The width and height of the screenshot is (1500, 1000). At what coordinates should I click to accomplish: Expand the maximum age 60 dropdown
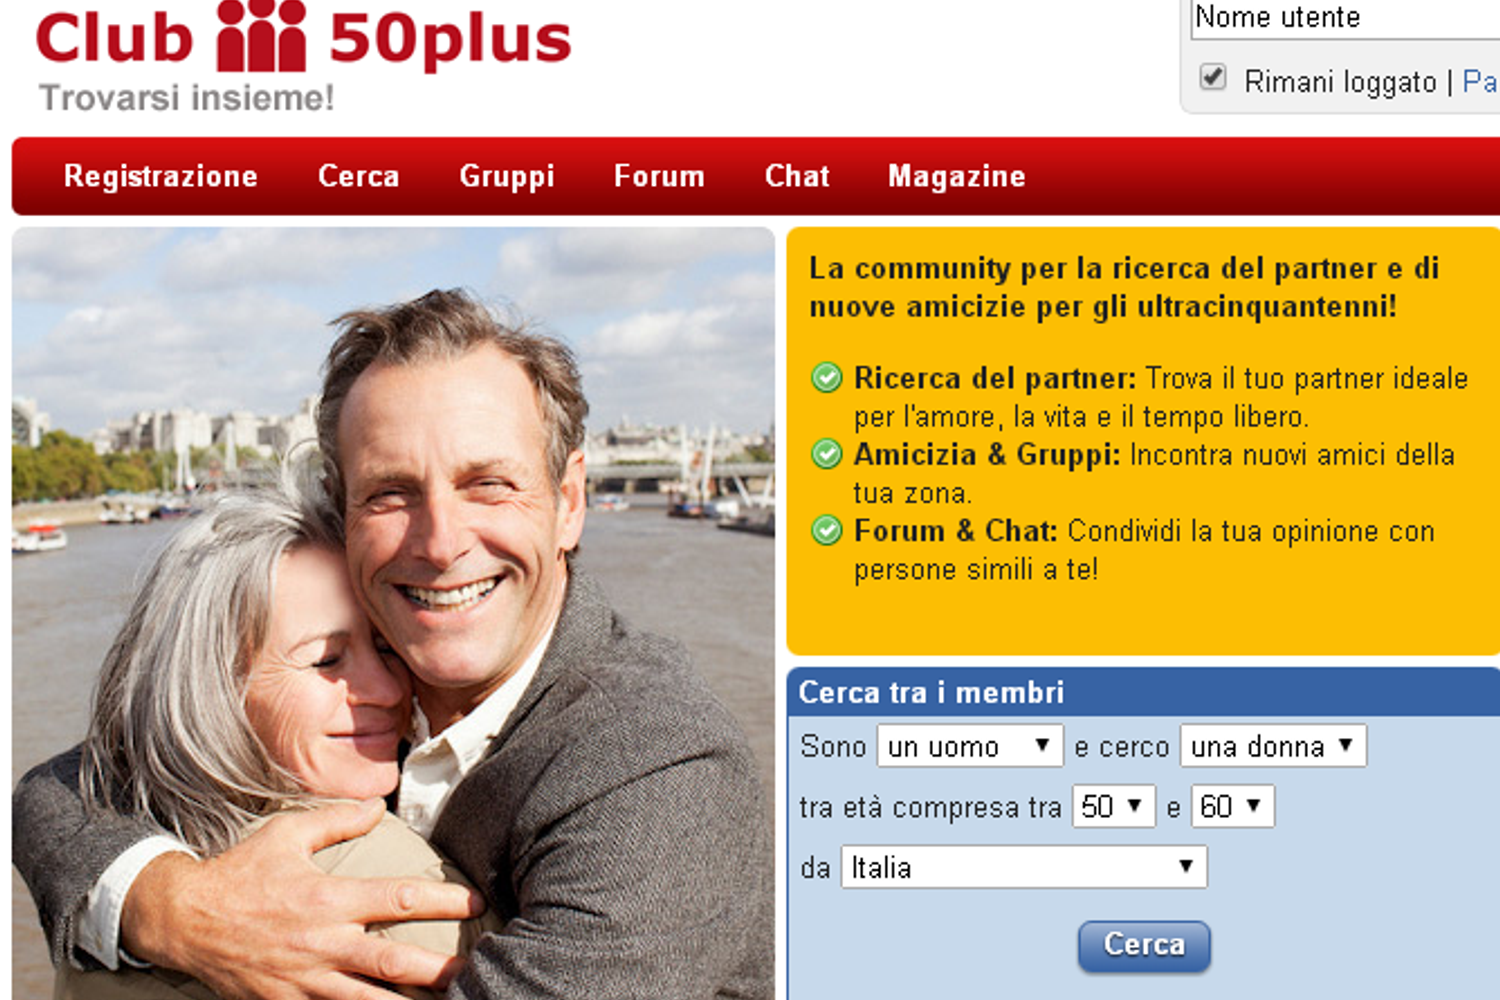click(x=1232, y=806)
